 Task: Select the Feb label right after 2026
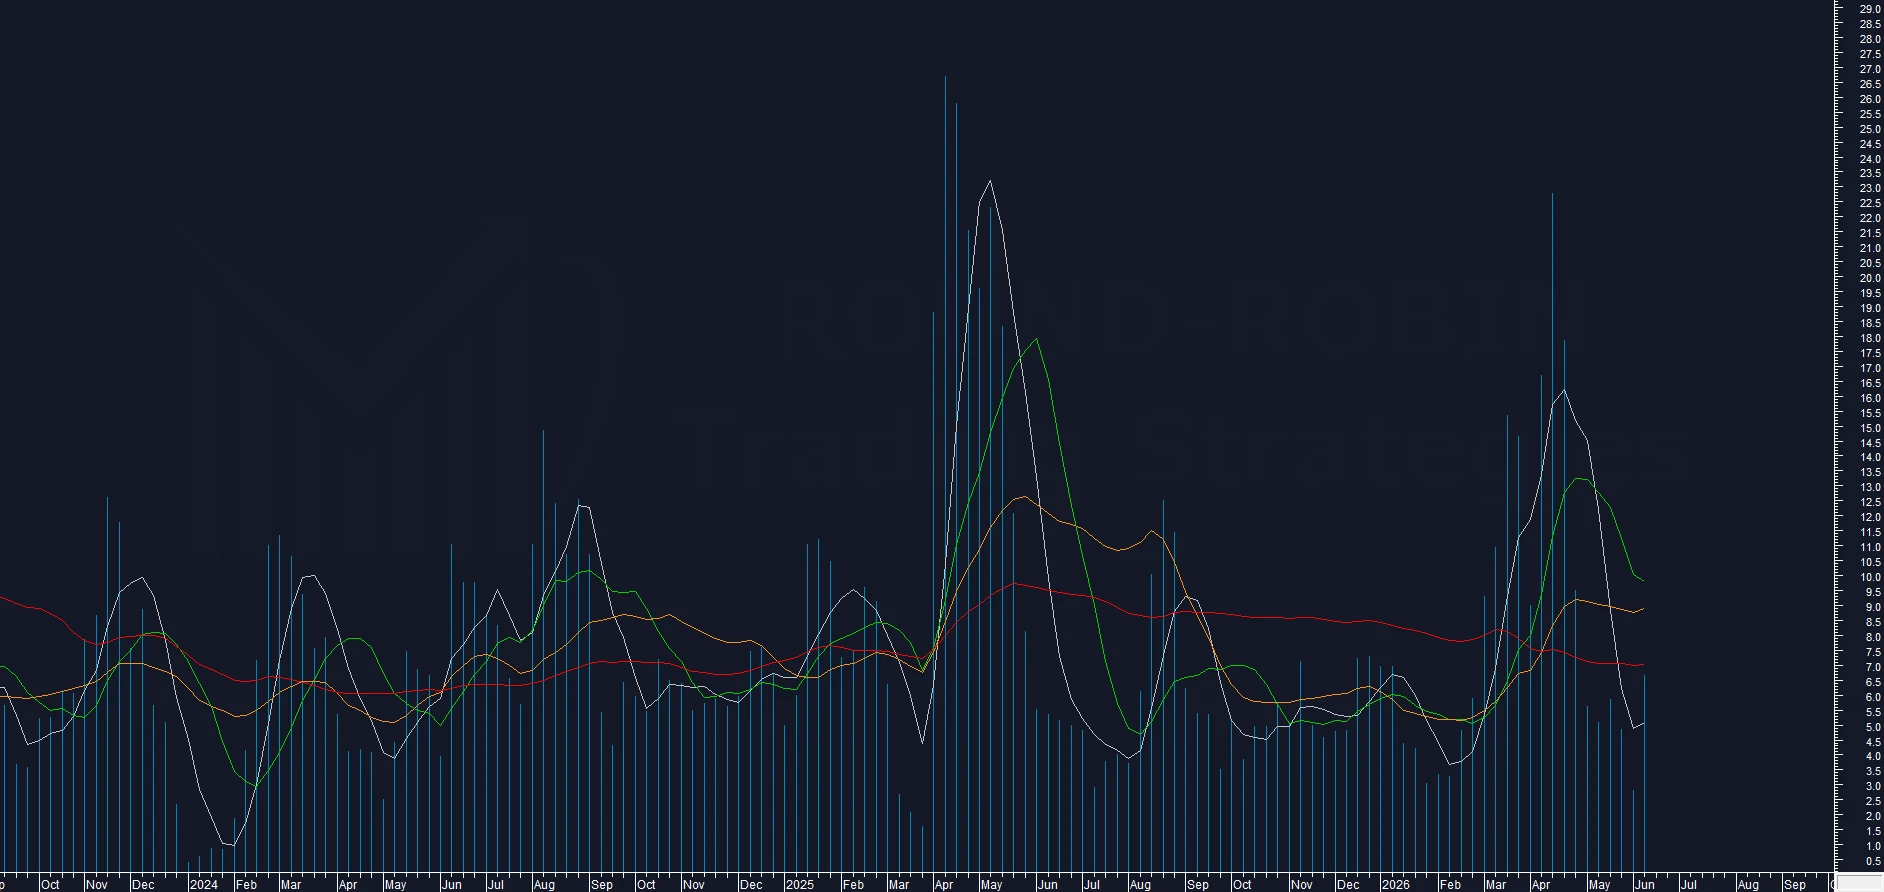click(1450, 885)
